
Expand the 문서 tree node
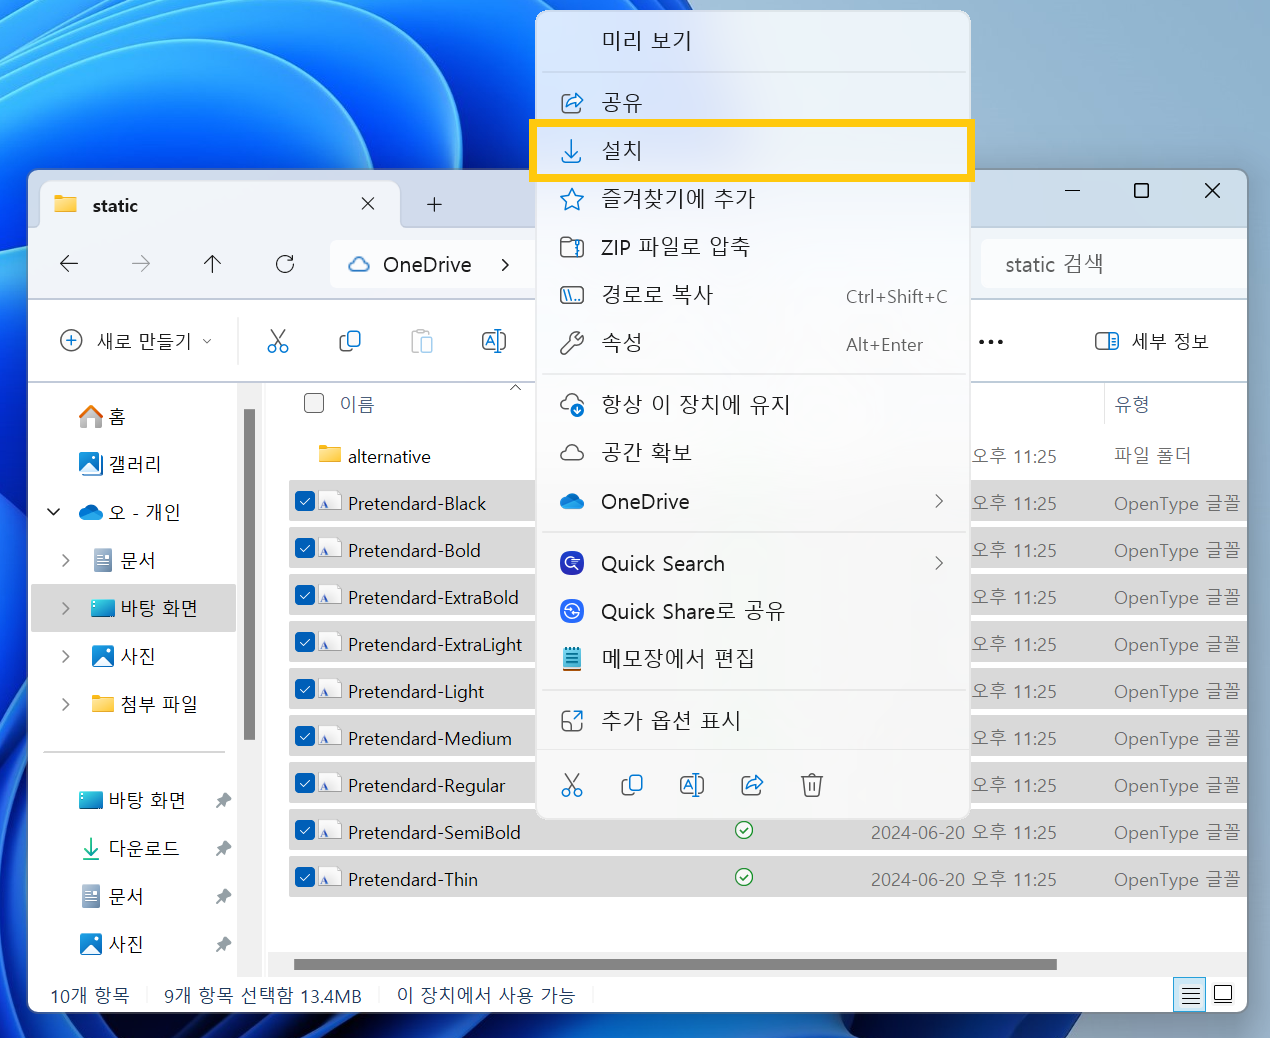click(66, 560)
